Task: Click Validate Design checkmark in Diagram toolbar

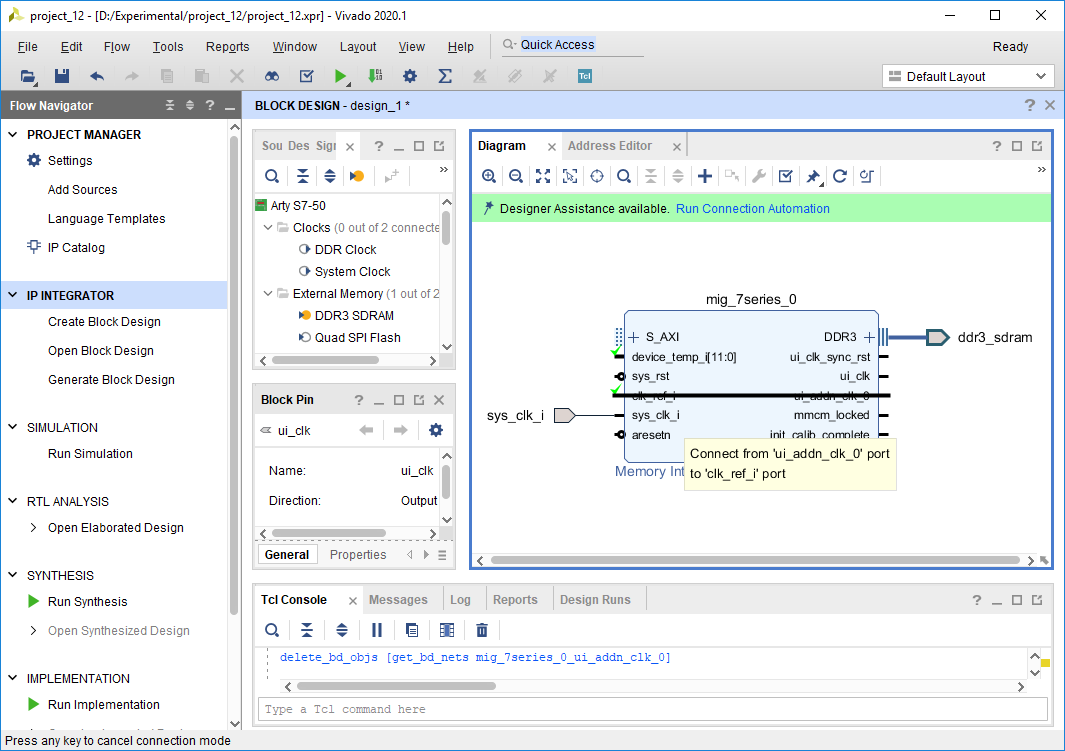Action: tap(785, 177)
